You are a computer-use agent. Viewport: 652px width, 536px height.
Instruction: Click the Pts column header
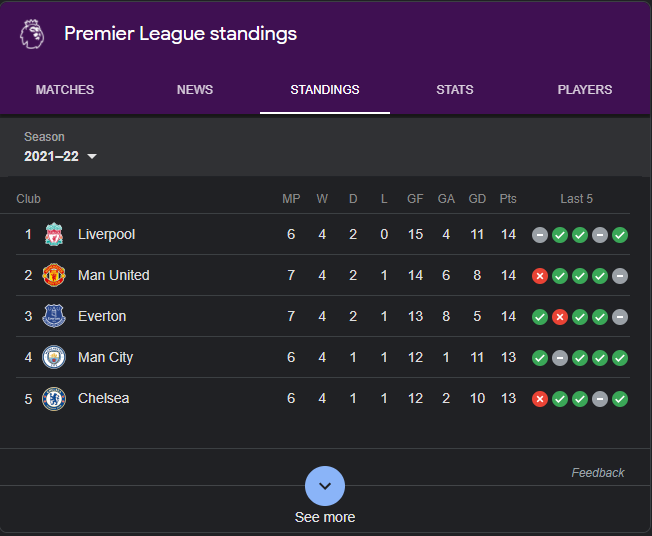click(508, 199)
